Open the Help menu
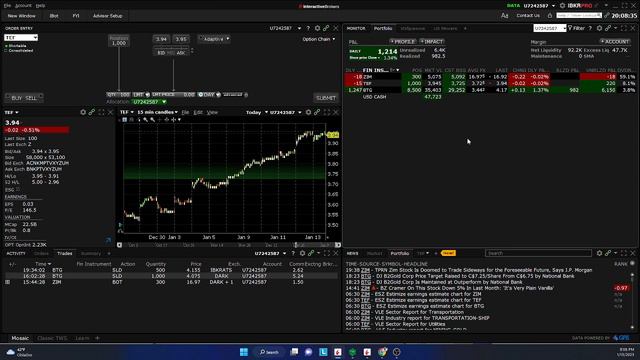 [40, 6]
